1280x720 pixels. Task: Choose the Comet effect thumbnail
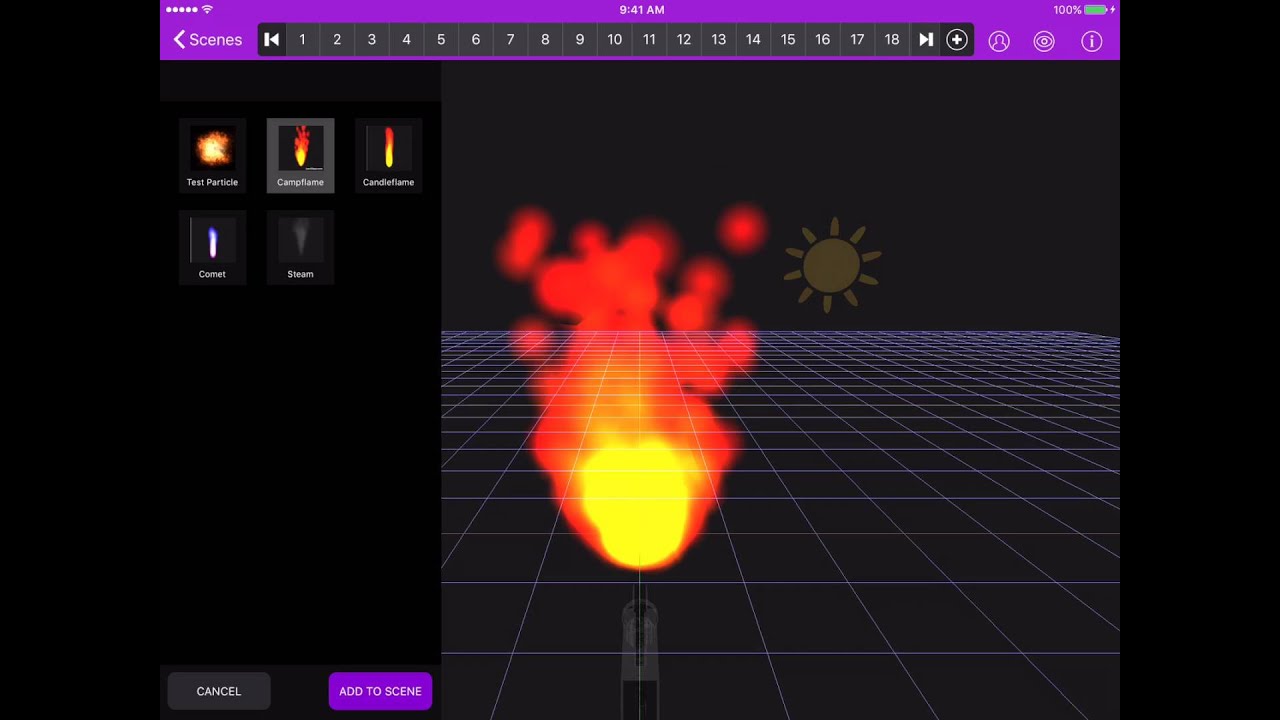pyautogui.click(x=212, y=247)
